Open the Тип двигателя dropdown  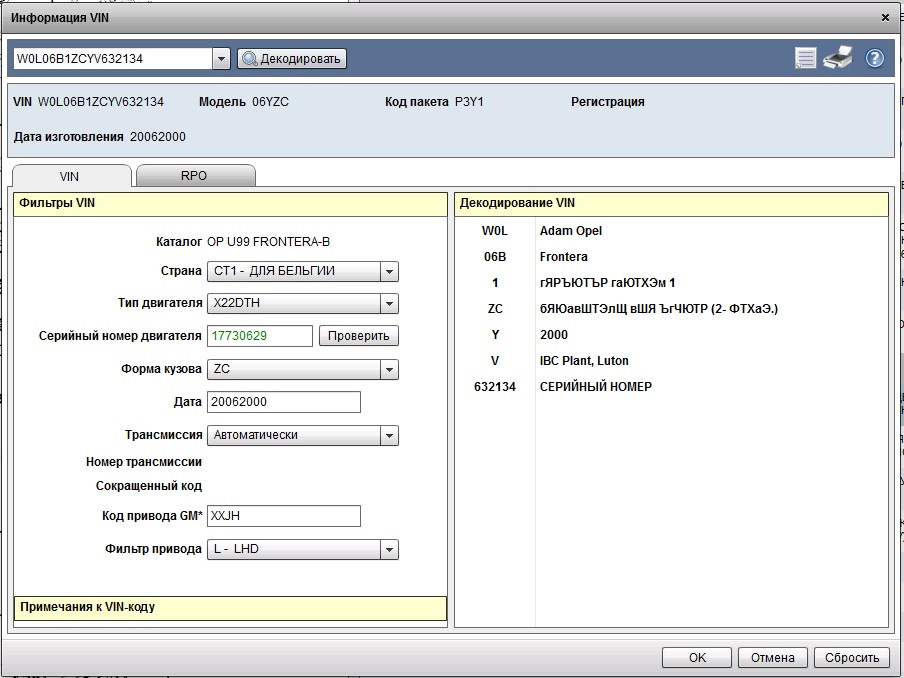303,303
